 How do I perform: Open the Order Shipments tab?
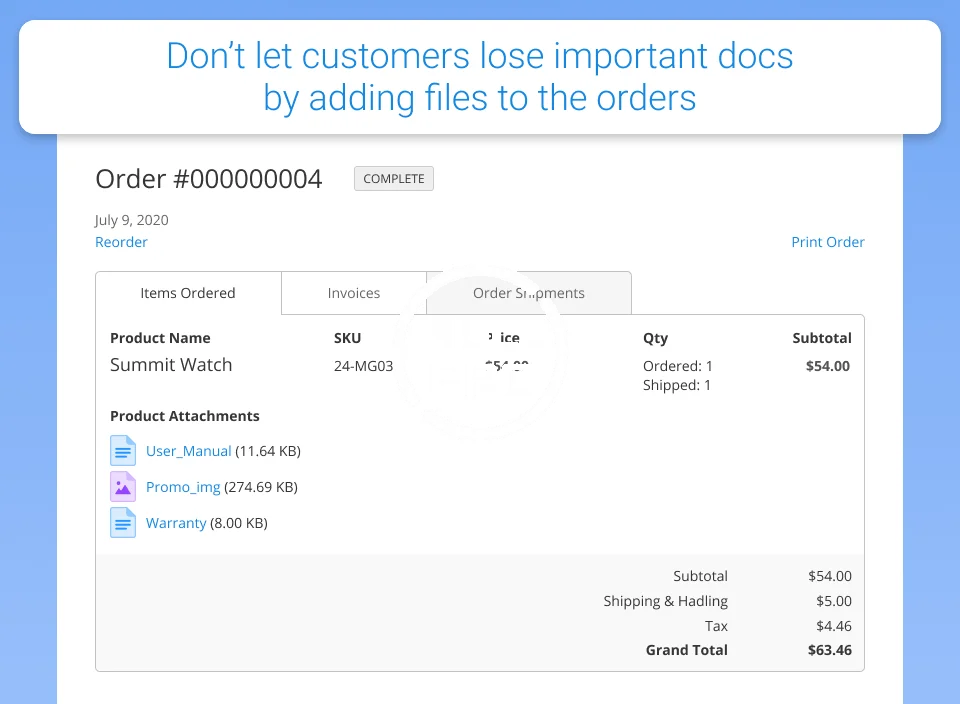529,293
